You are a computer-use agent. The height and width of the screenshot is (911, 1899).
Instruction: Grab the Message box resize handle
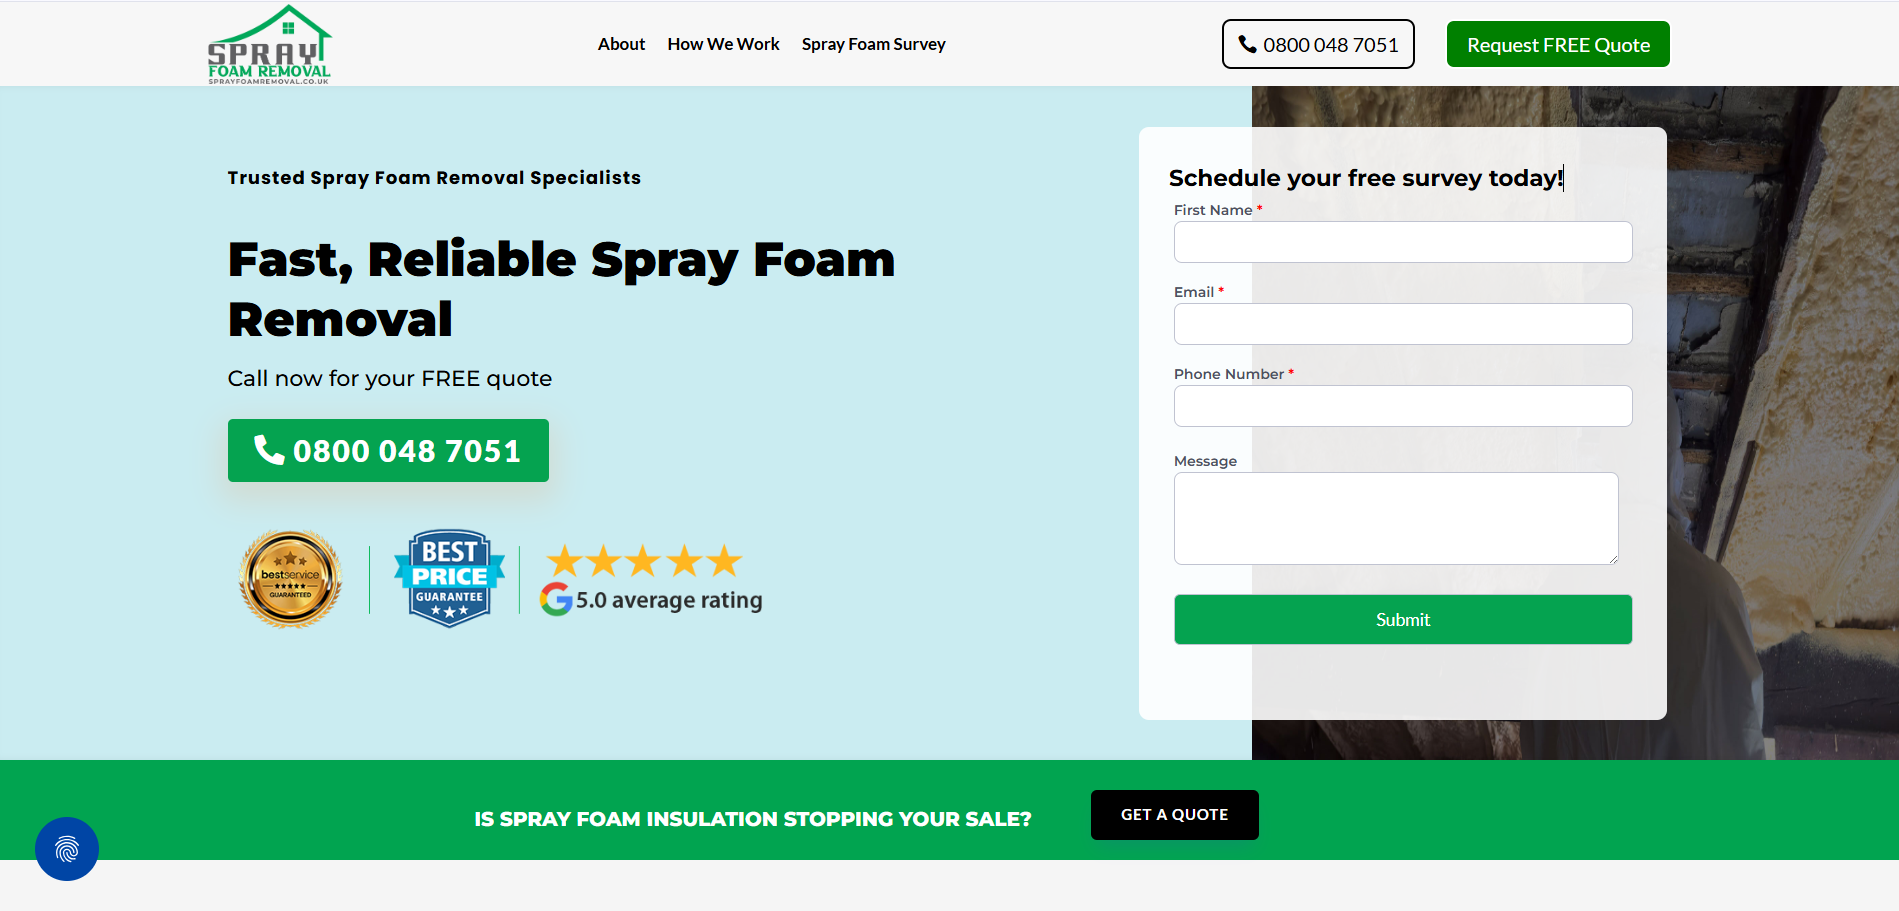point(1613,559)
